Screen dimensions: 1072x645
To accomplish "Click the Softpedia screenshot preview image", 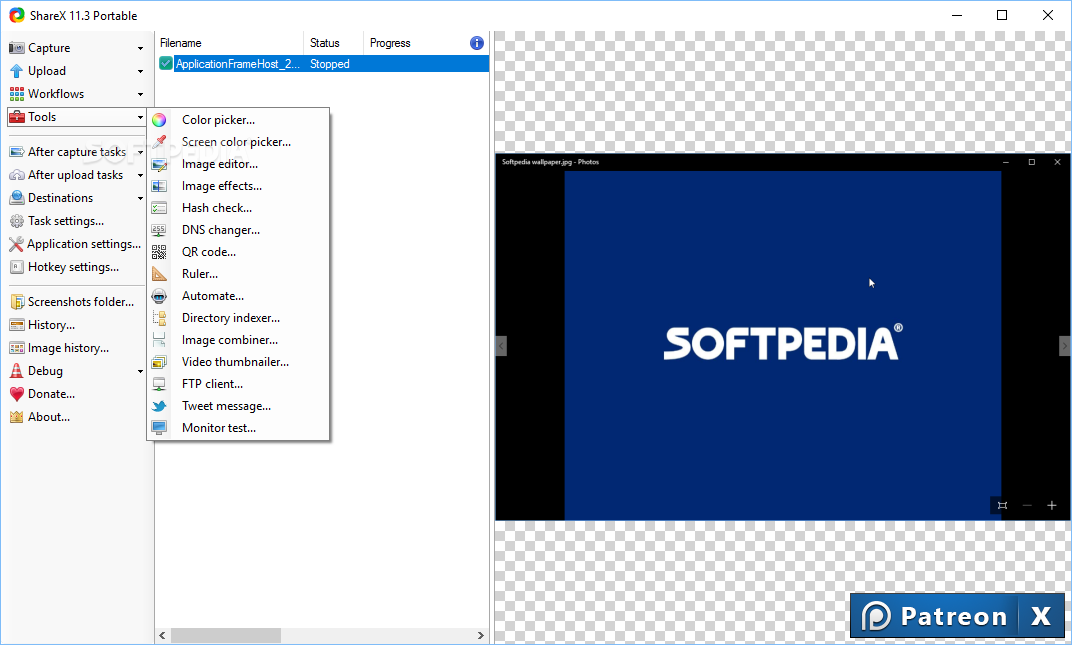I will click(783, 337).
